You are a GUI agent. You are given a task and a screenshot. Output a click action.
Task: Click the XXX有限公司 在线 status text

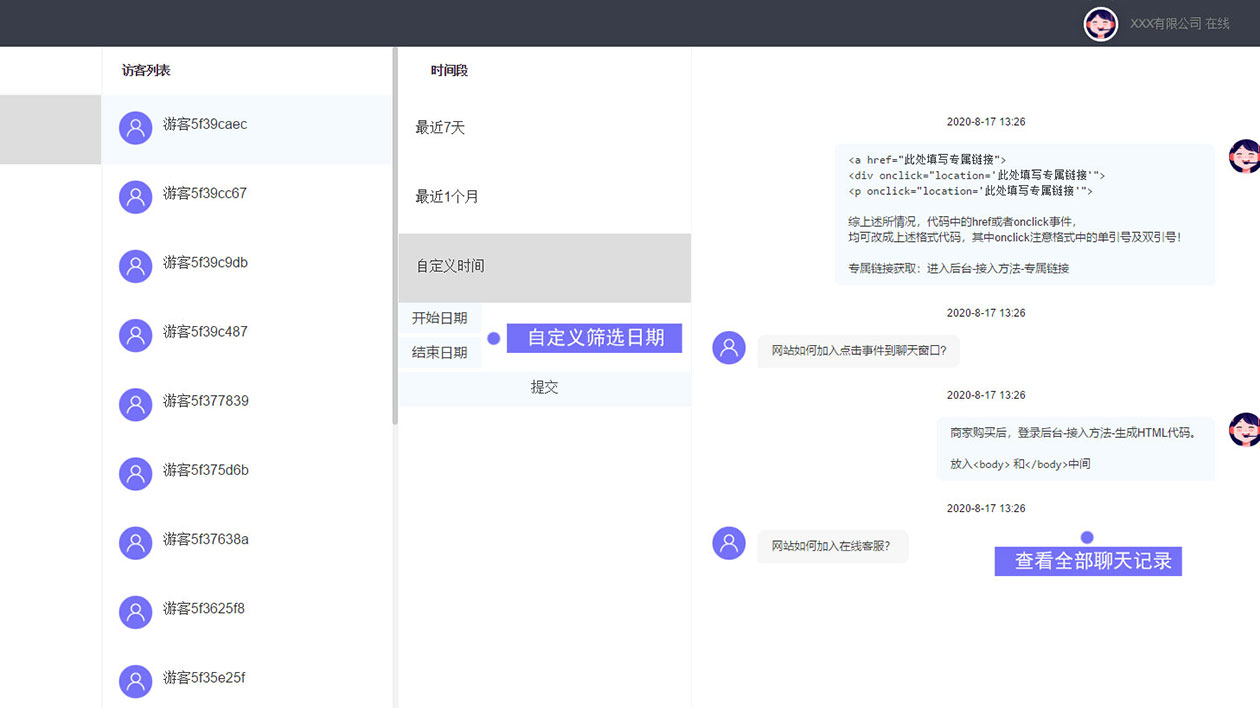coord(1180,24)
